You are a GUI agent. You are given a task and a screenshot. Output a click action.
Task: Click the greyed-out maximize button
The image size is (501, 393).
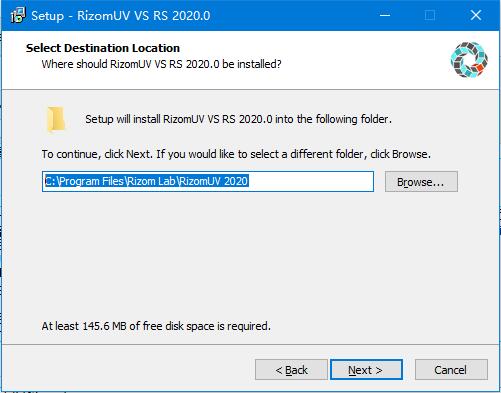point(430,15)
